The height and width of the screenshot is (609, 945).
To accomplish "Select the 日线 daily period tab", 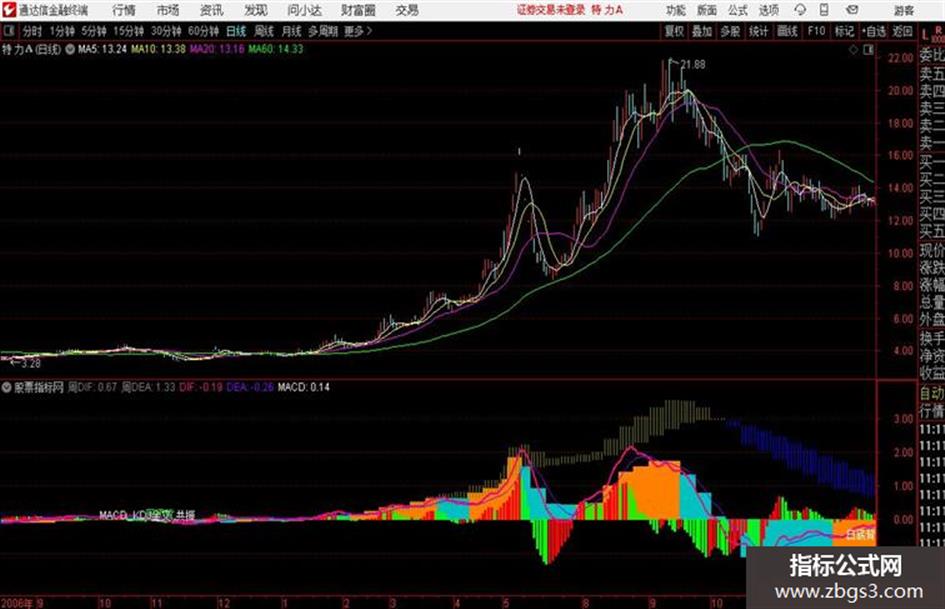I will coord(236,31).
